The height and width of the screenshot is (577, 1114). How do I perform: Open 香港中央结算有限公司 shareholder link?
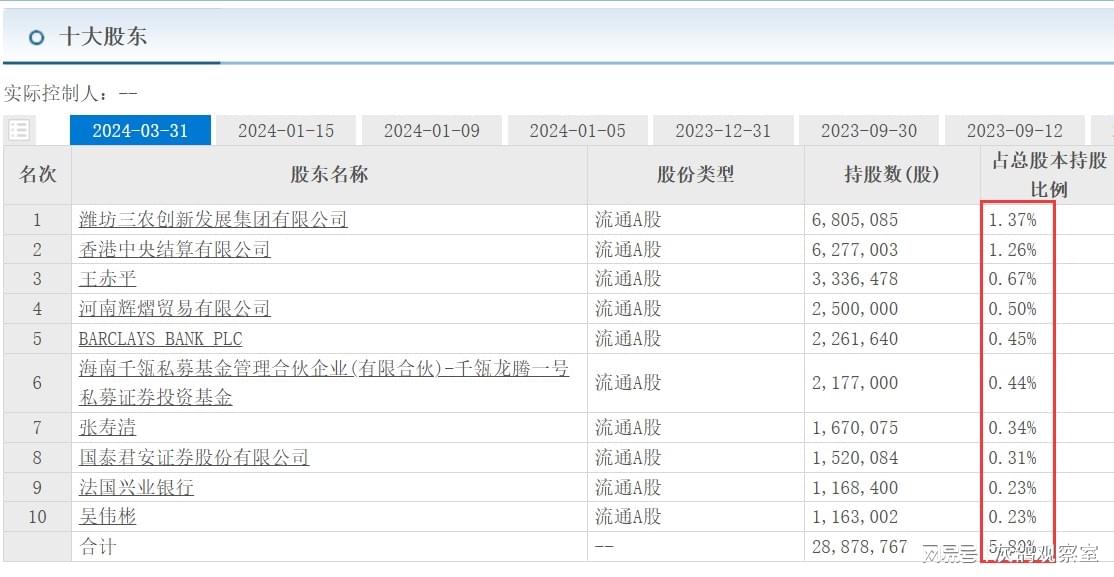[175, 249]
